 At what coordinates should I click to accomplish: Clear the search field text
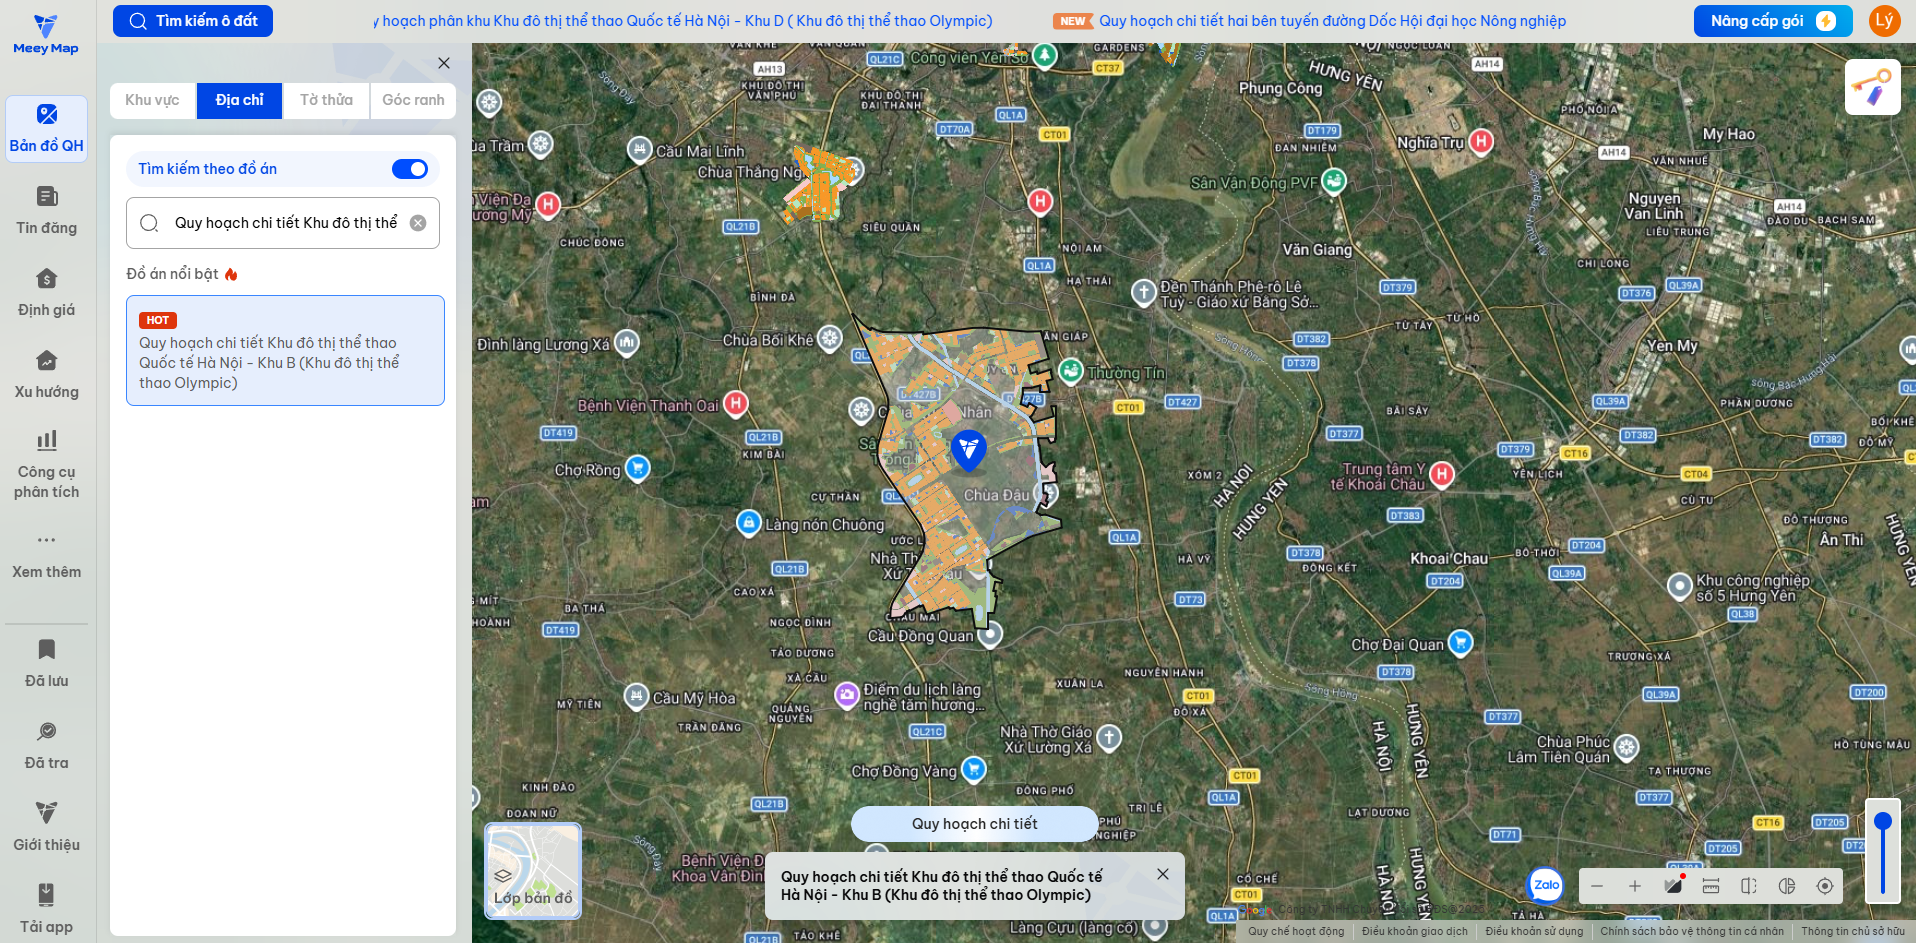tap(418, 223)
